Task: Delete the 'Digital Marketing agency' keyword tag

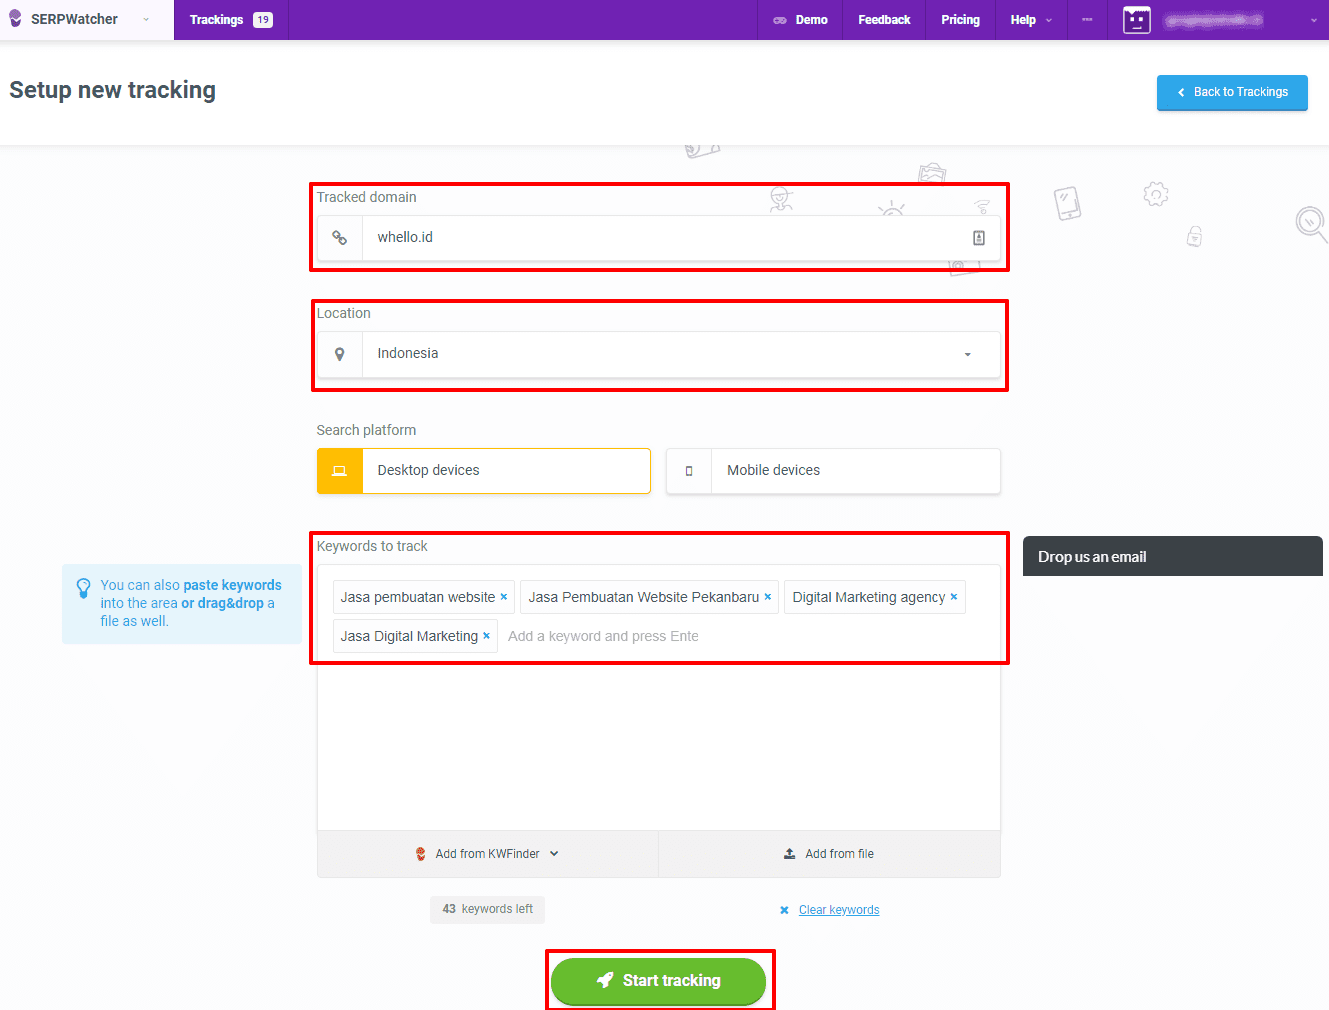Action: click(x=954, y=597)
